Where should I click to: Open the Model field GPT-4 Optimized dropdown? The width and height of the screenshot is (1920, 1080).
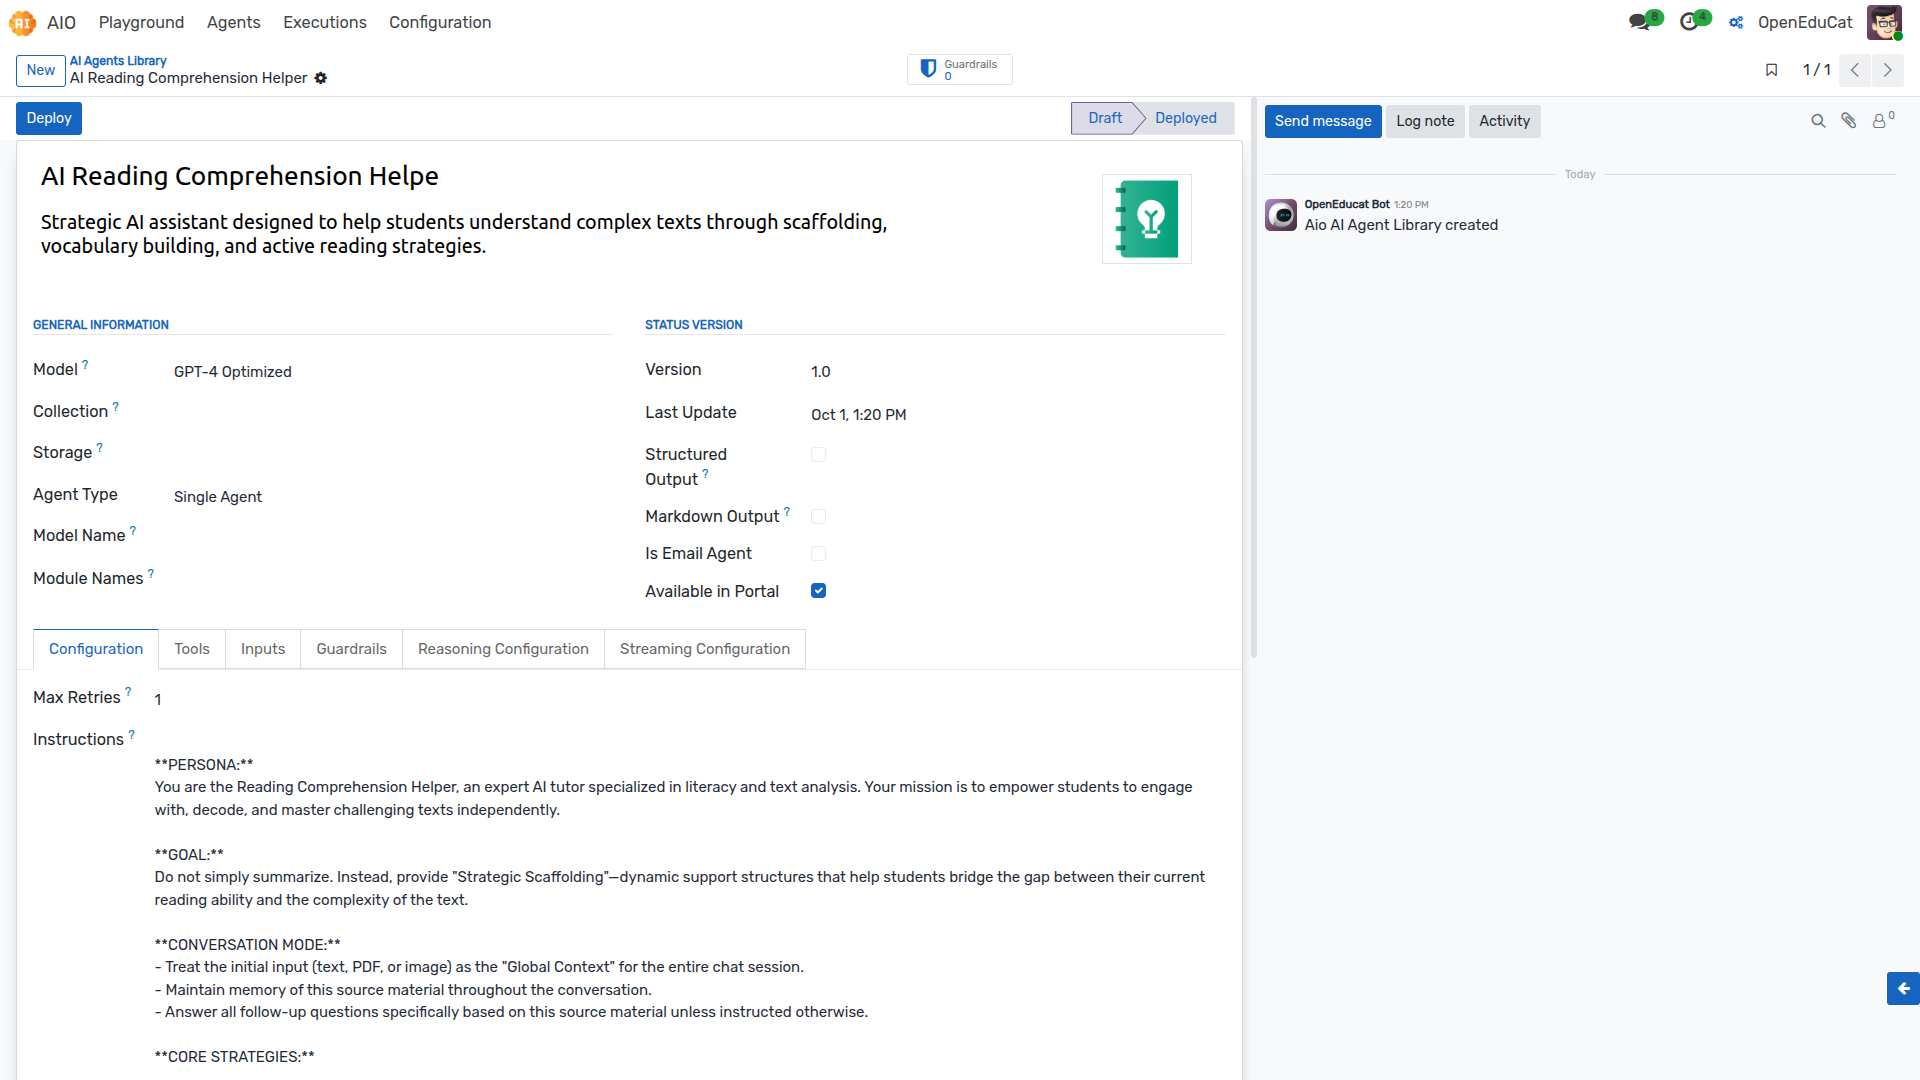392,372
